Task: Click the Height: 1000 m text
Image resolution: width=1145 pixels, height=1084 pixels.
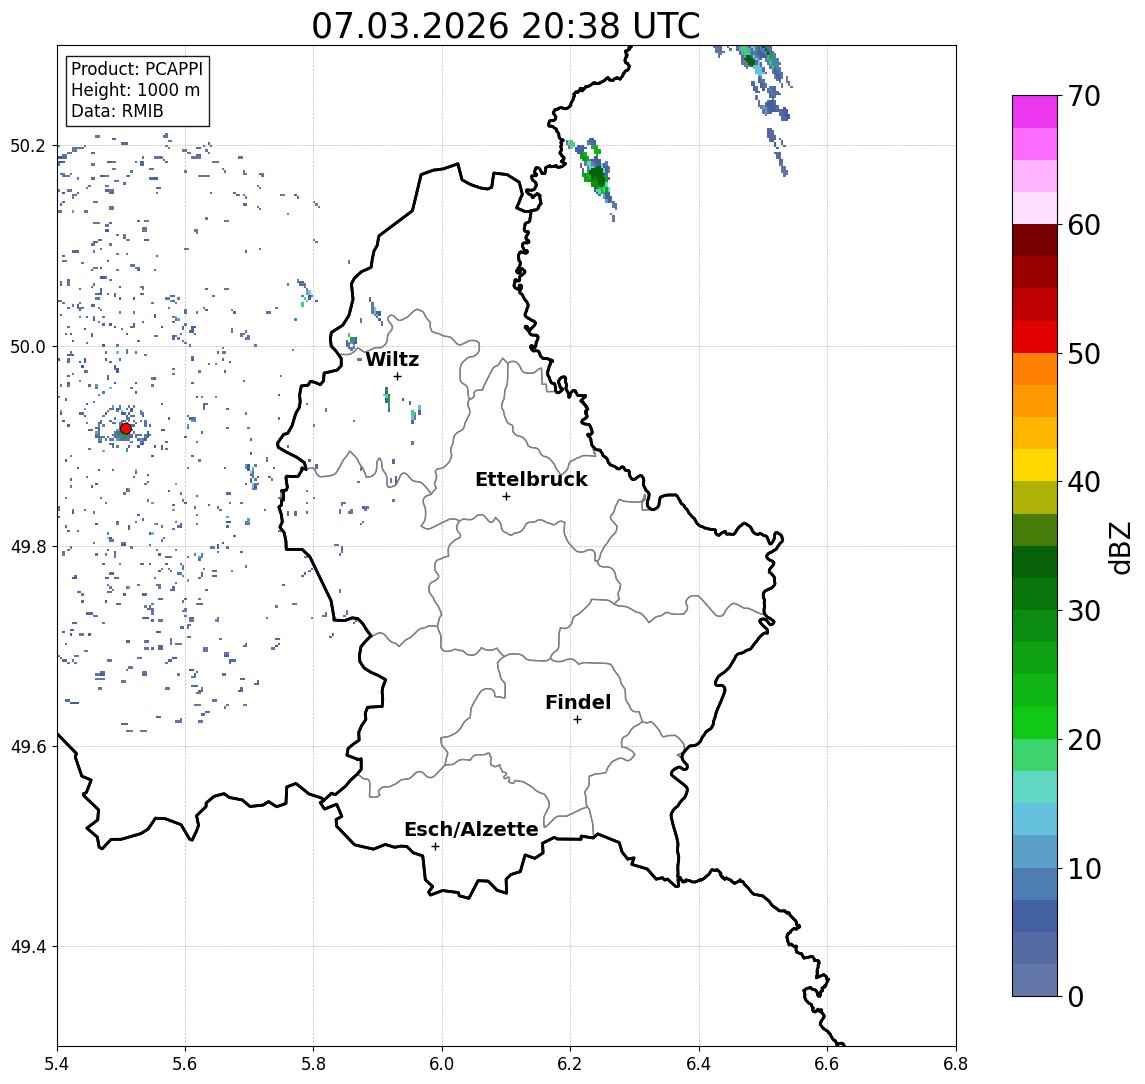Action: tap(135, 90)
